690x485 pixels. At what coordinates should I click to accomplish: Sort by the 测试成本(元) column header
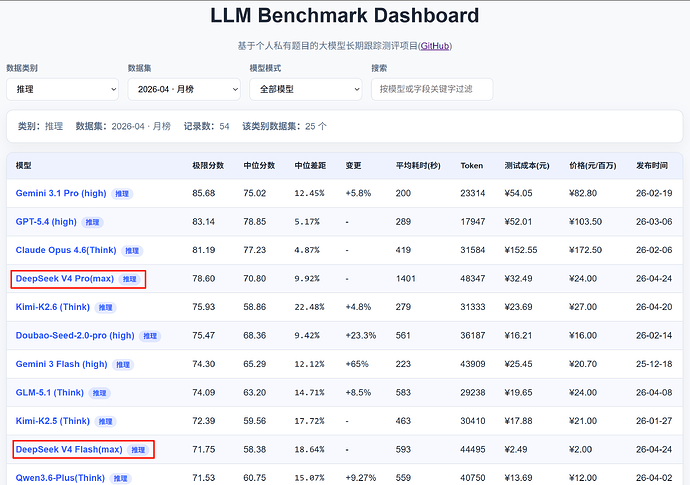click(527, 165)
